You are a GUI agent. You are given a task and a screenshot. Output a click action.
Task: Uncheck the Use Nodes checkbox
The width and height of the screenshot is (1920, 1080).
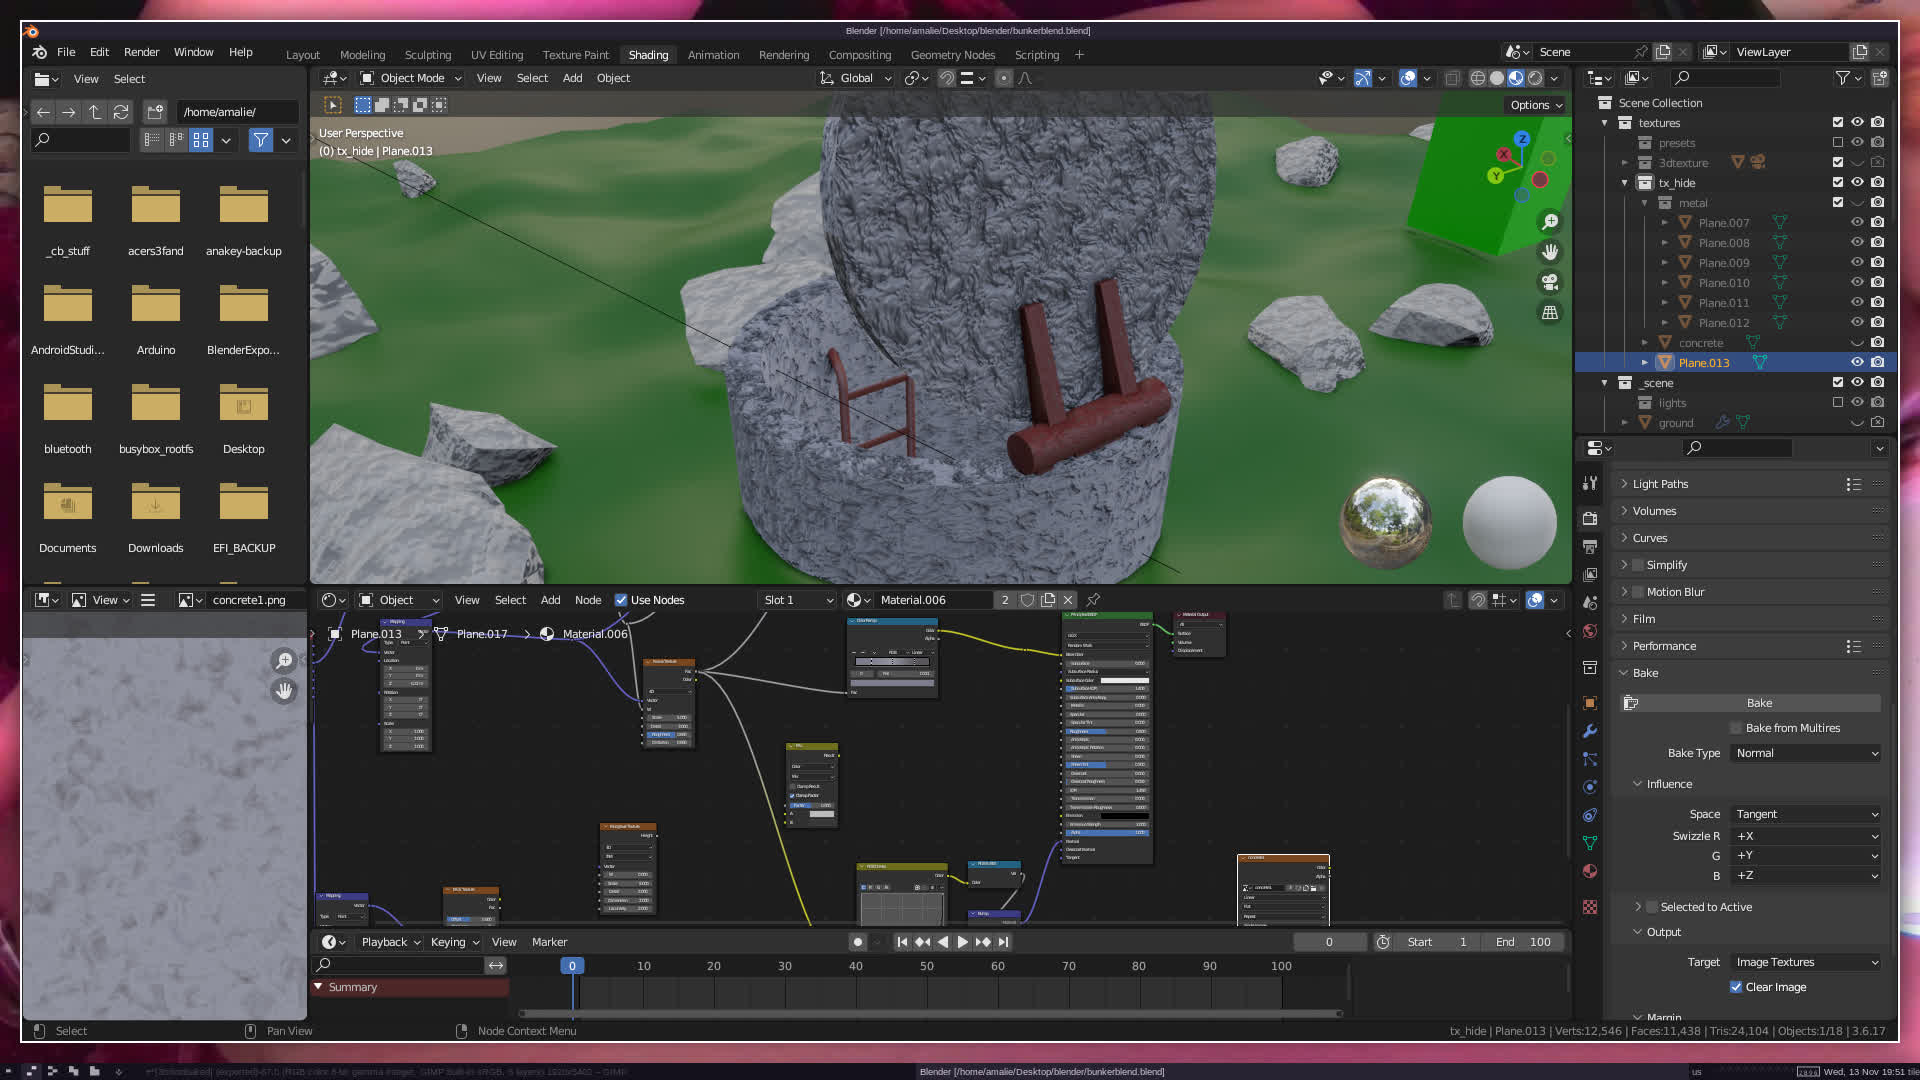point(621,600)
